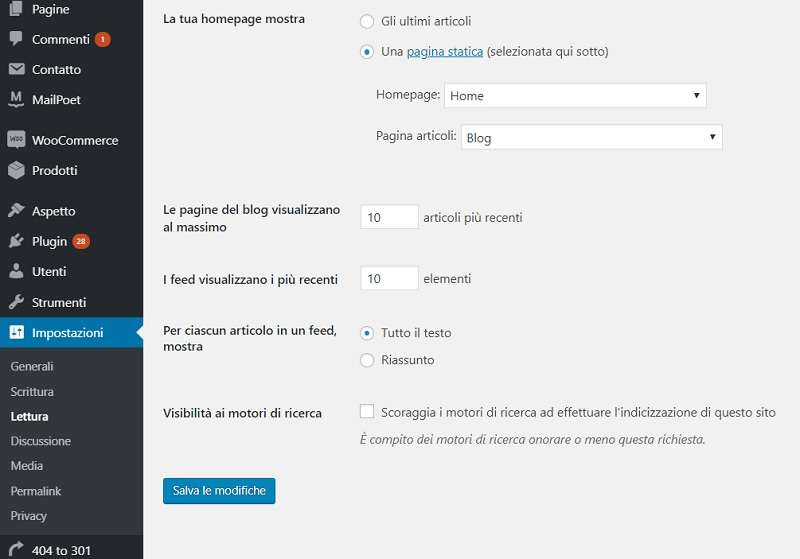Click the Plugin plug icon
This screenshot has height=559, width=800.
15,242
